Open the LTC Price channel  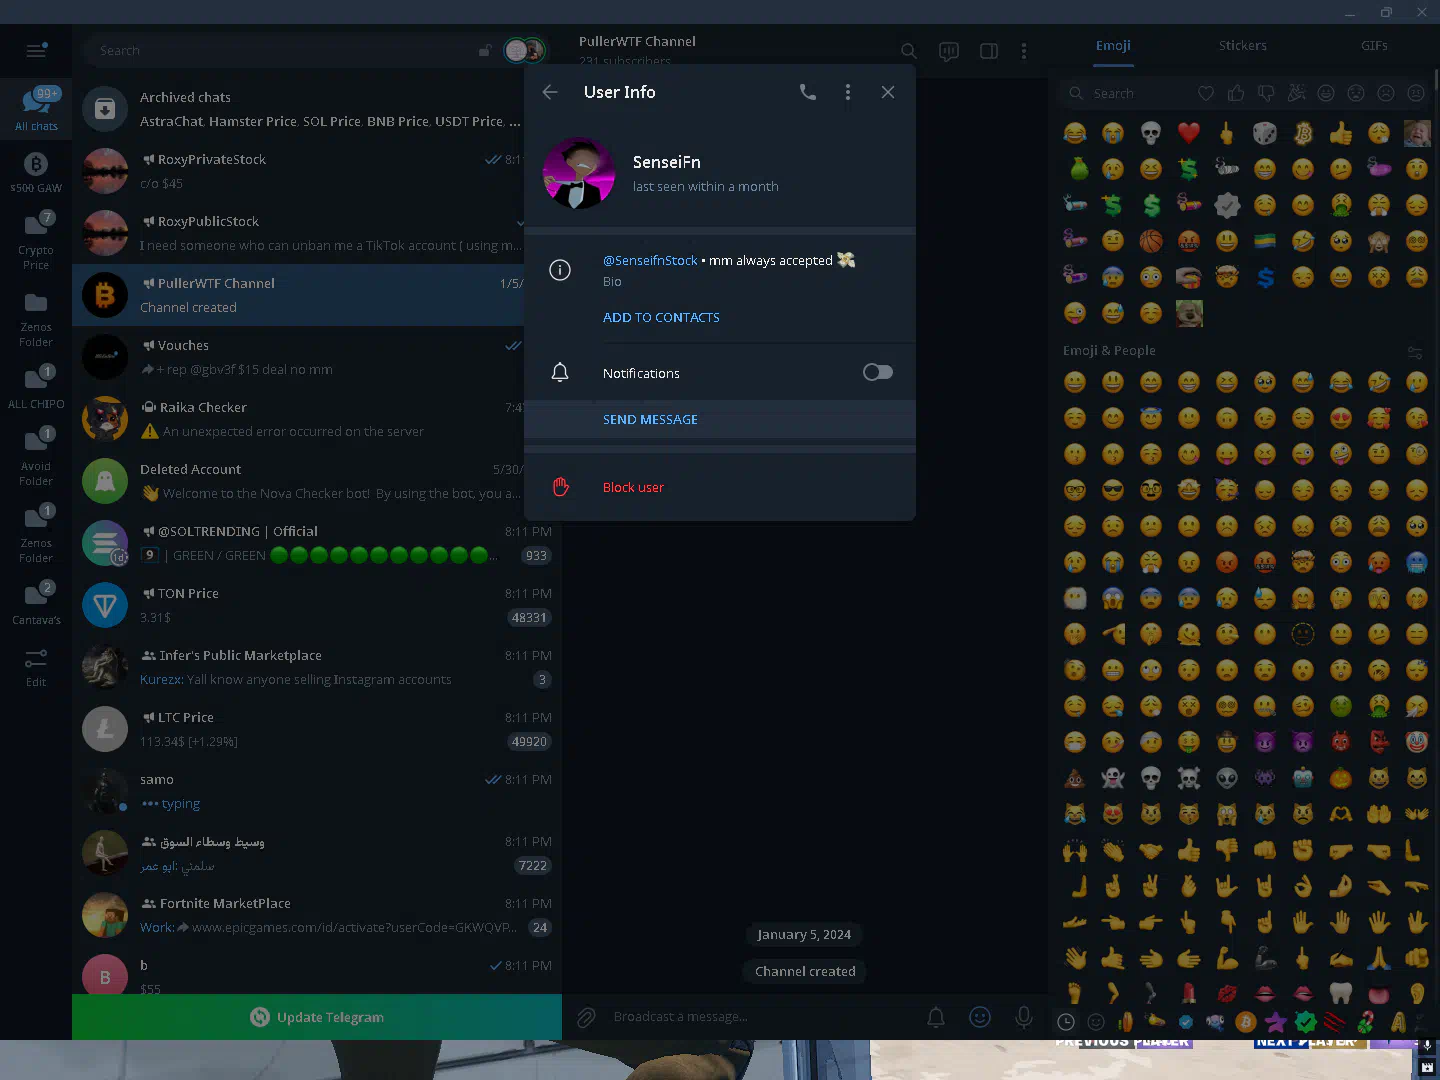tap(317, 729)
